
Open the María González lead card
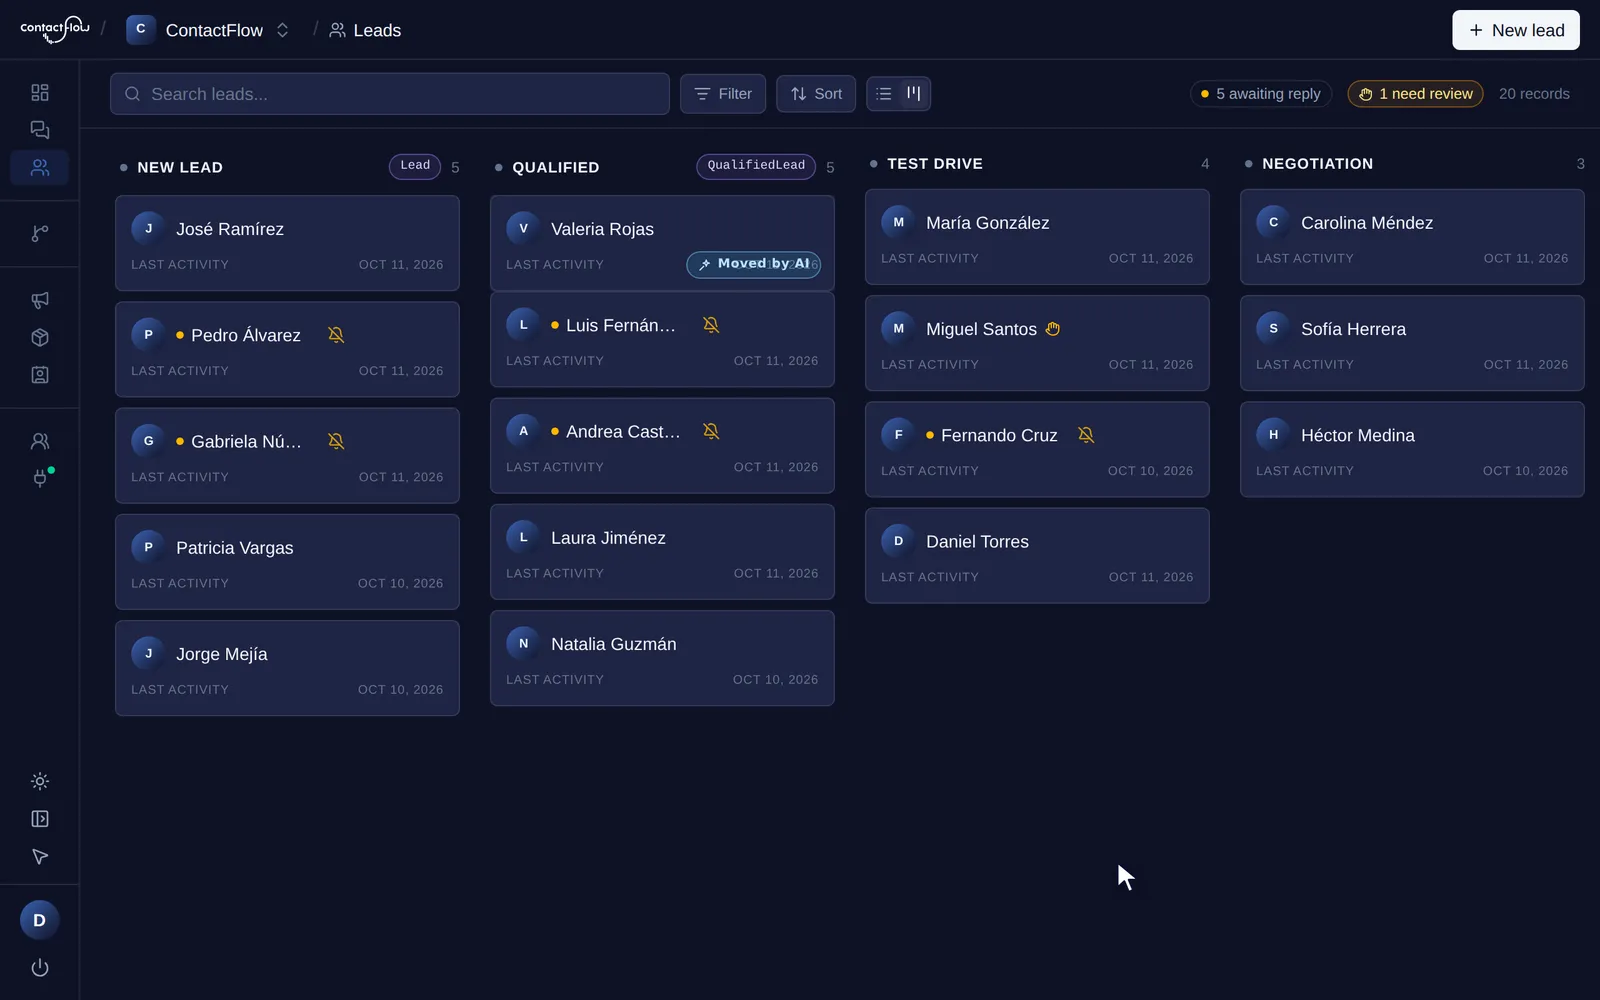click(1037, 237)
